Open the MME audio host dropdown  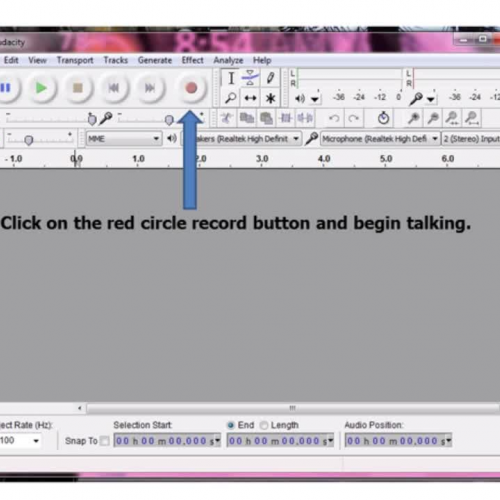coord(124,139)
